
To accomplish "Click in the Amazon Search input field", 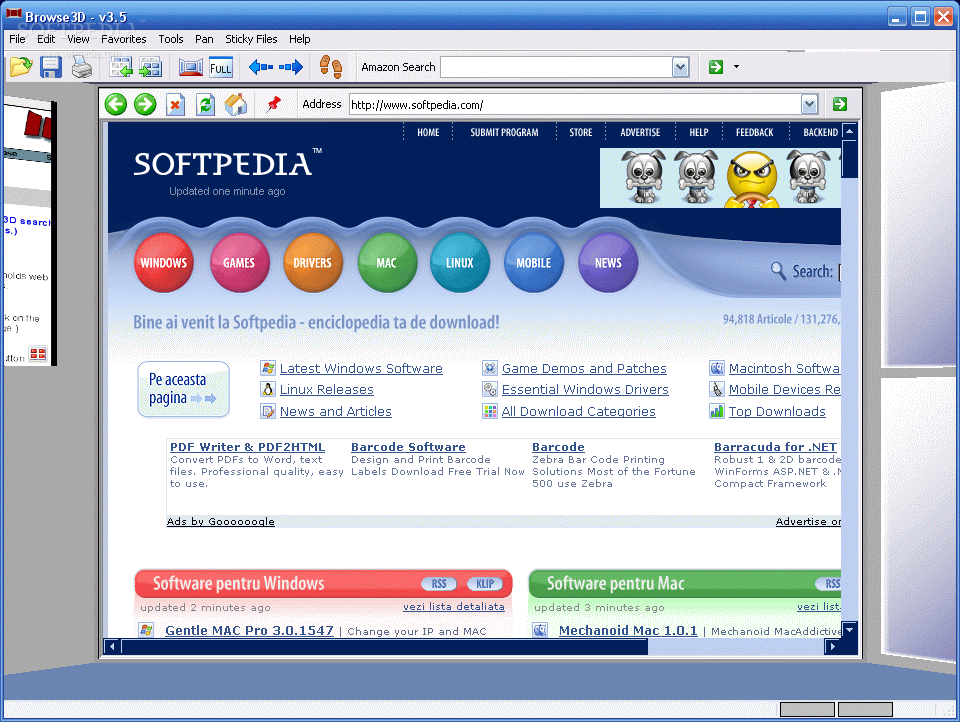I will 557,67.
